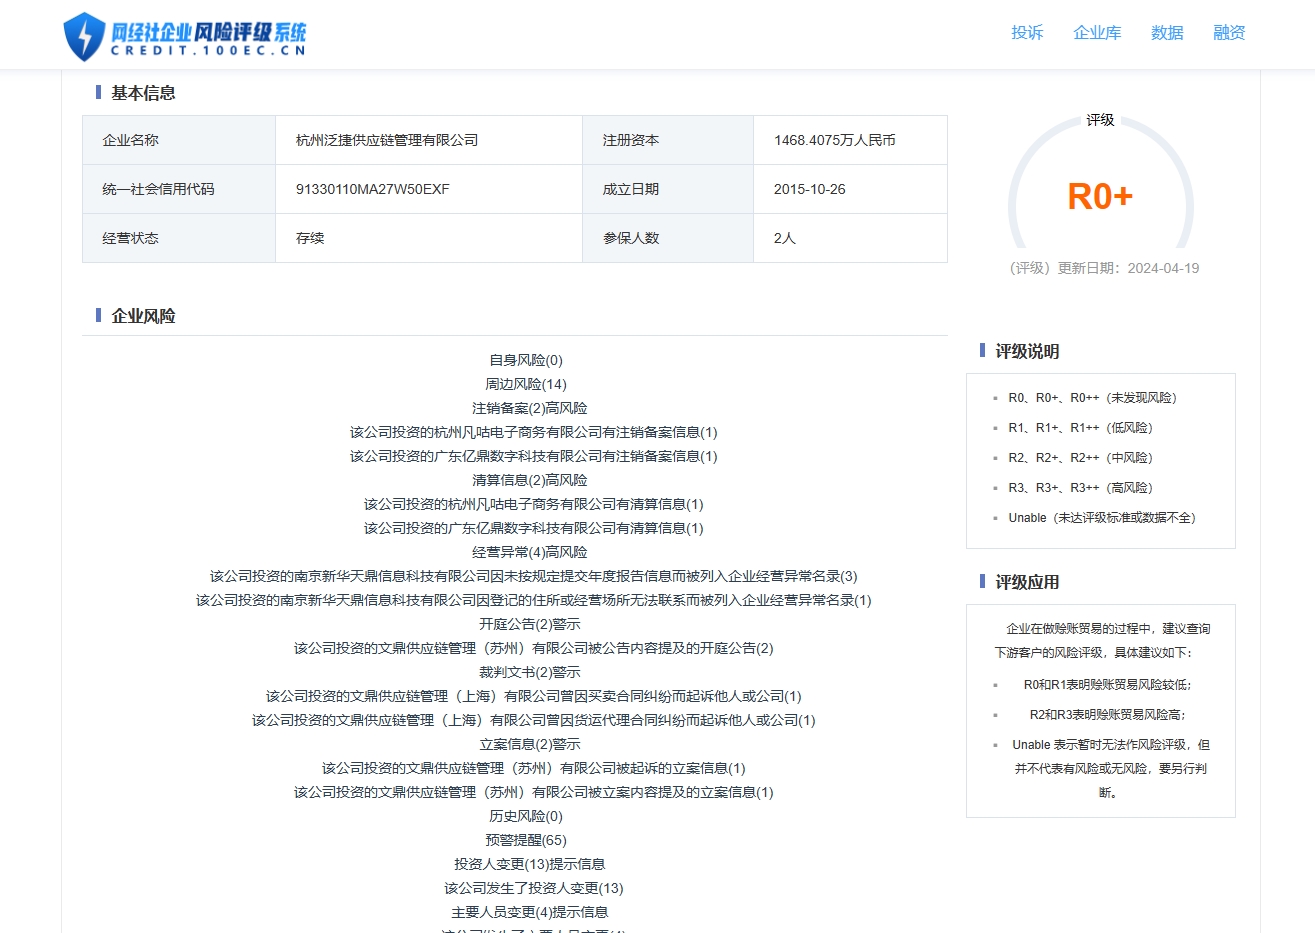Click the 存续 business status value

pos(310,238)
